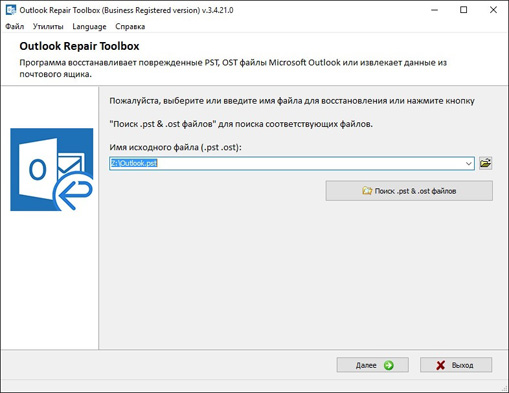This screenshot has width=509, height=393.
Task: Click the Имя исходного файла label
Action: (x=175, y=147)
